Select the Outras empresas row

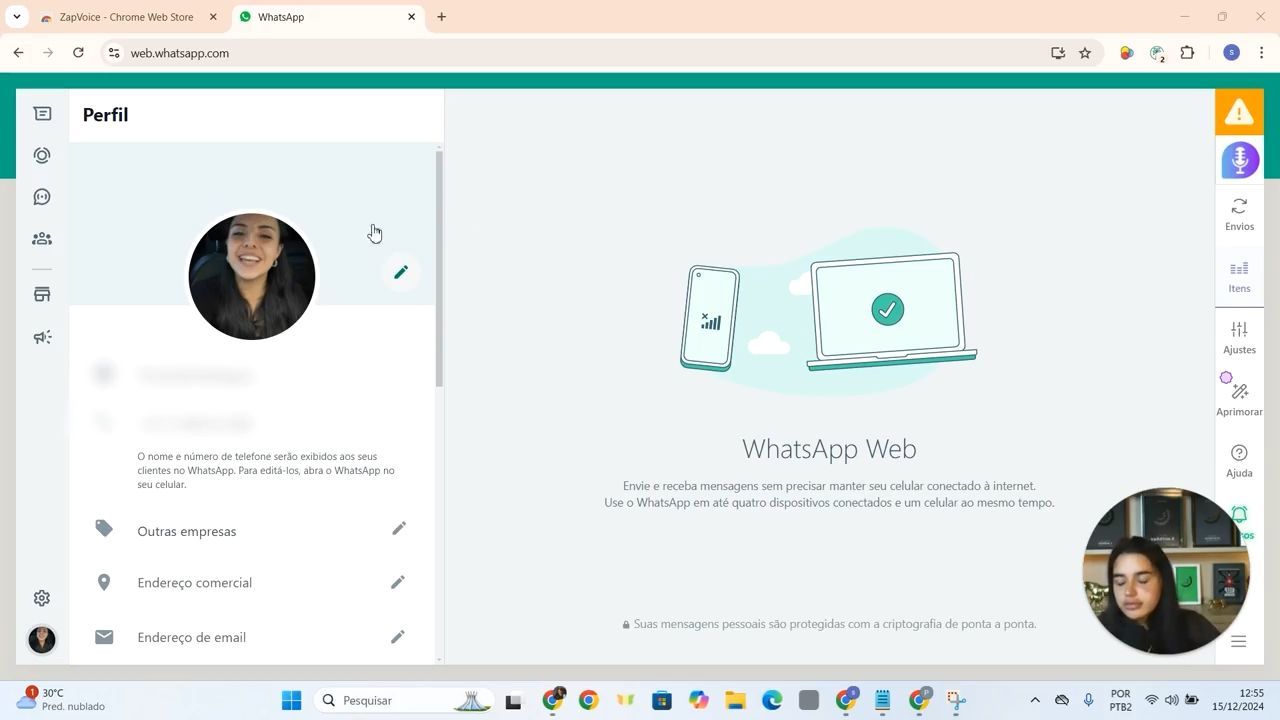[x=252, y=530]
